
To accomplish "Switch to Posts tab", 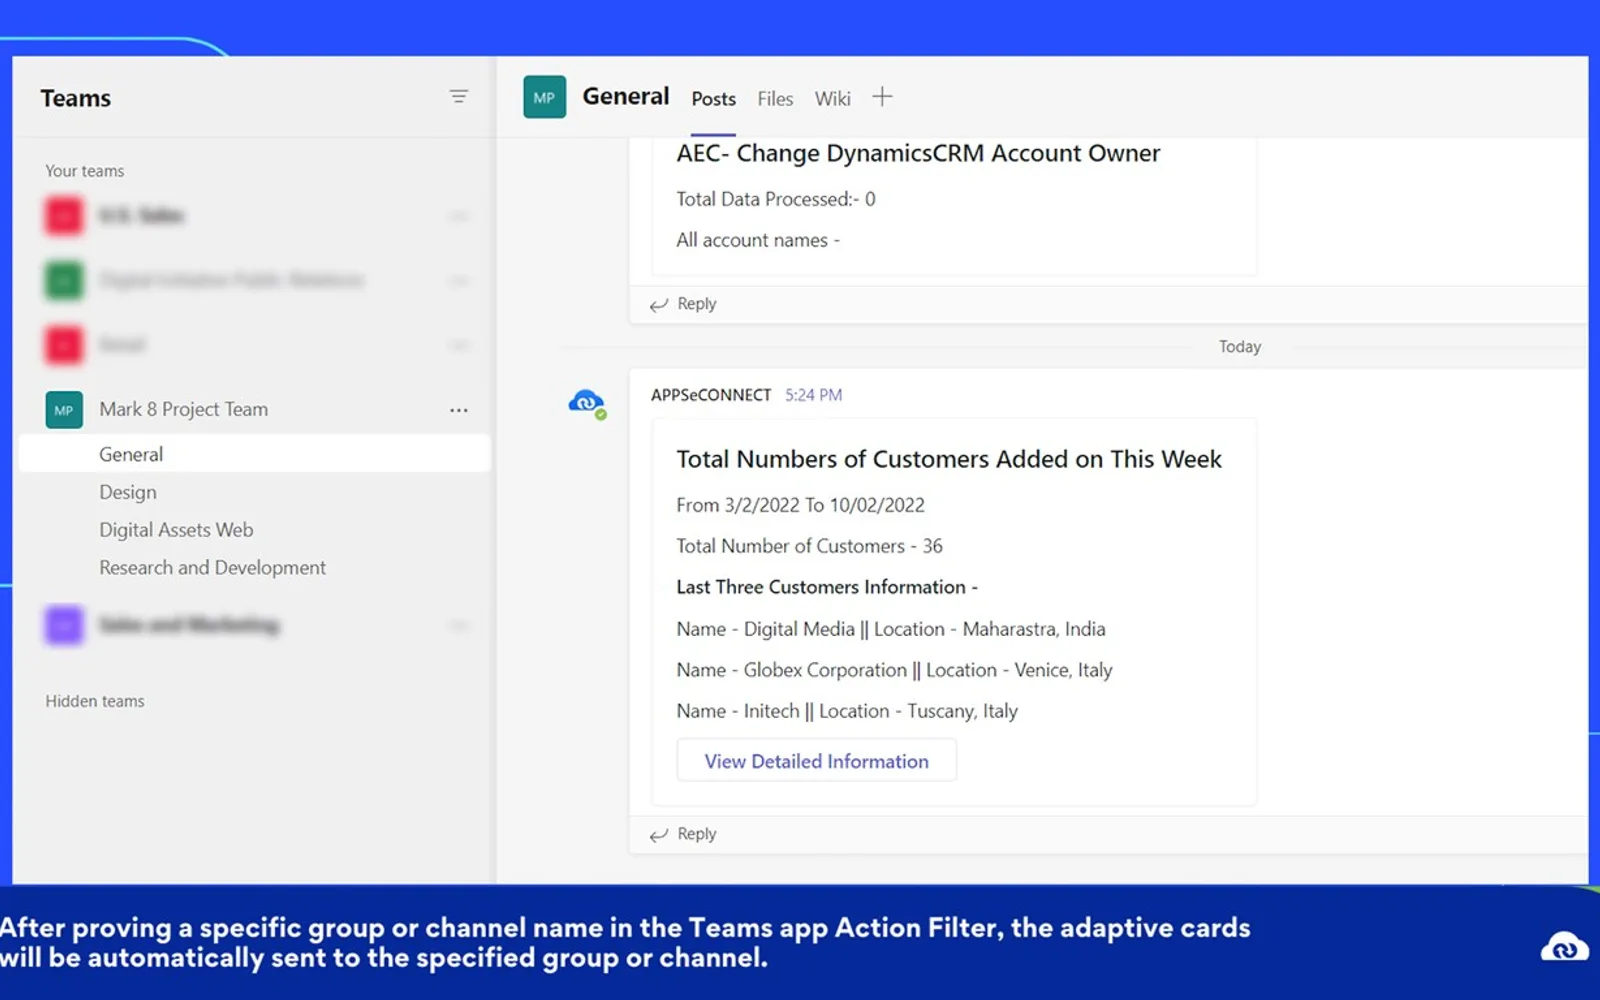I will [x=713, y=99].
